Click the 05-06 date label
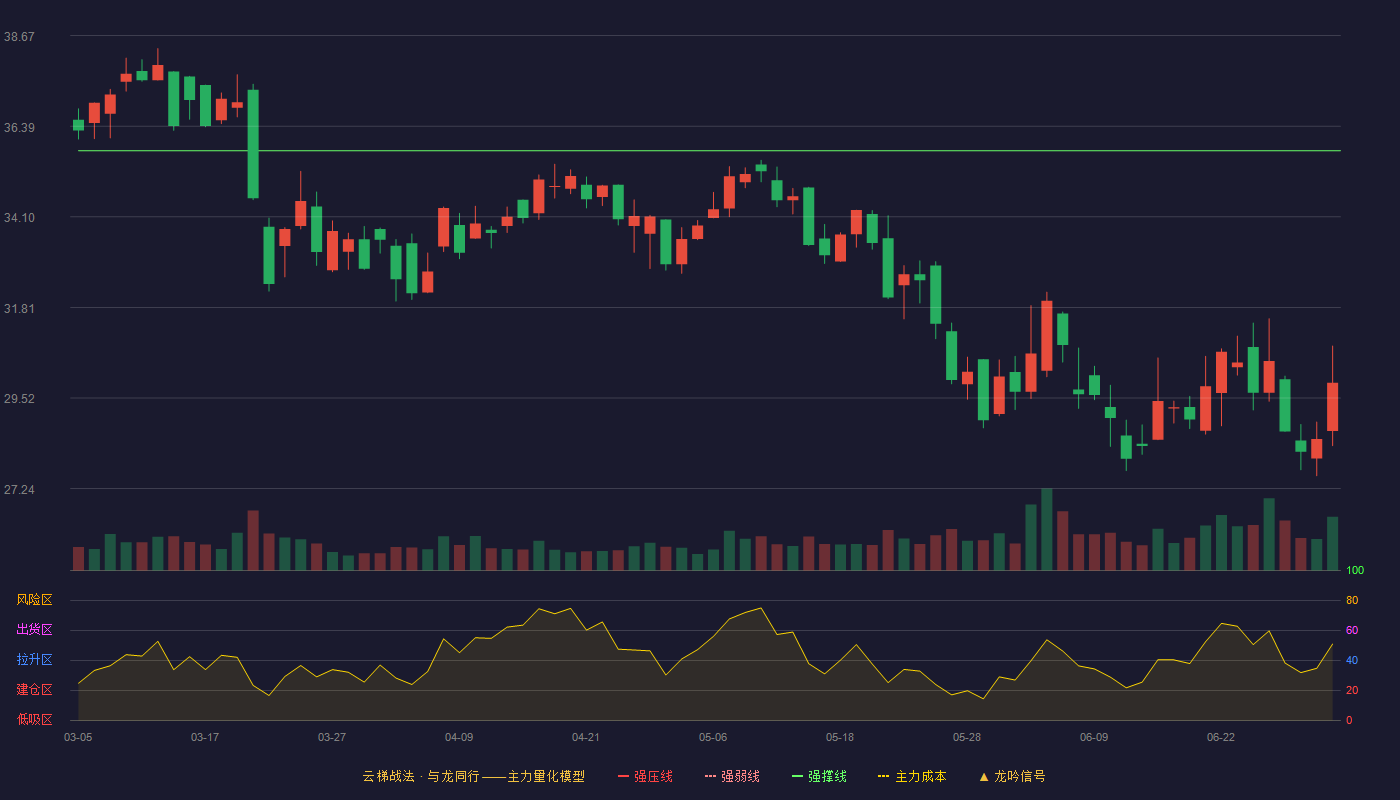This screenshot has height=800, width=1400. [713, 737]
